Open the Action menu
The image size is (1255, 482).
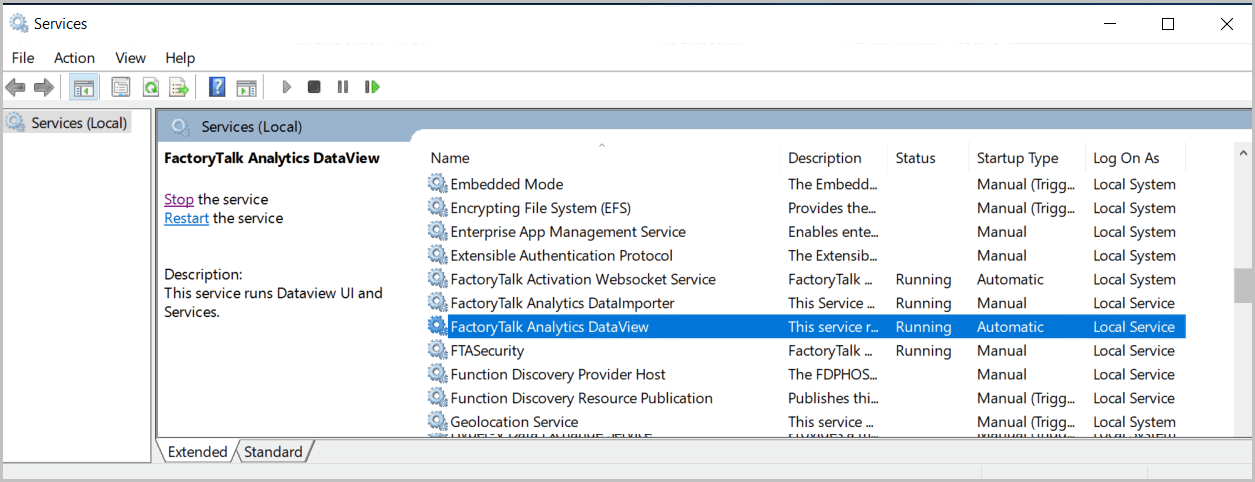click(75, 58)
